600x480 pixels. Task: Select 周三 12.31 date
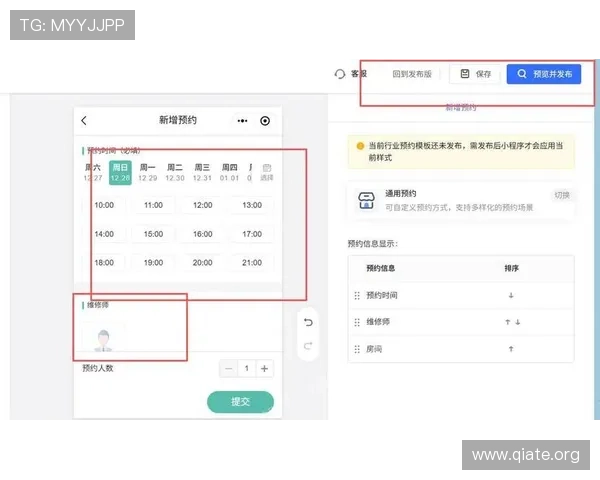coord(202,173)
